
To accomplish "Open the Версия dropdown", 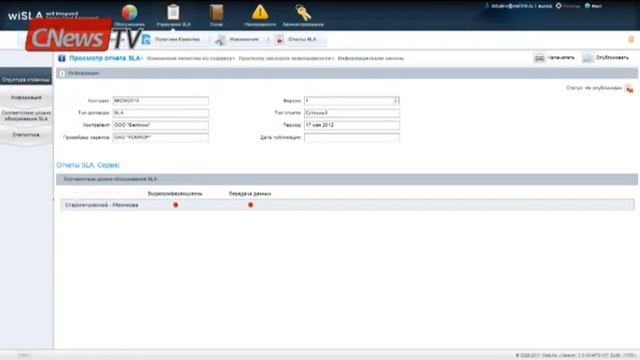I will tap(395, 100).
